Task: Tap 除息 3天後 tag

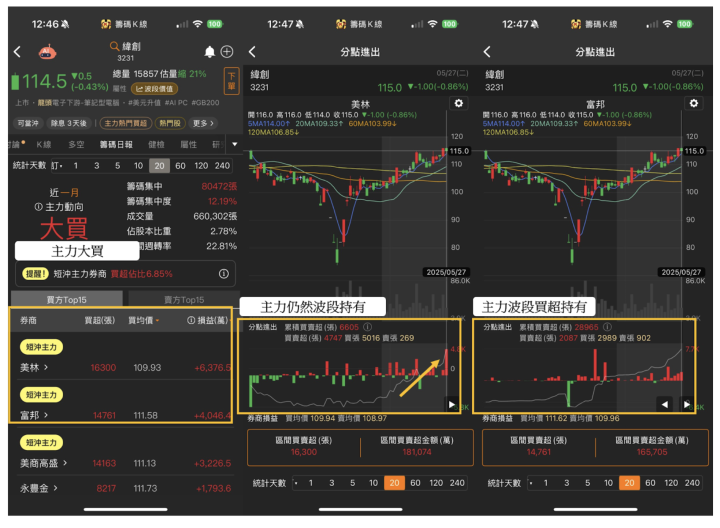Action: point(68,123)
